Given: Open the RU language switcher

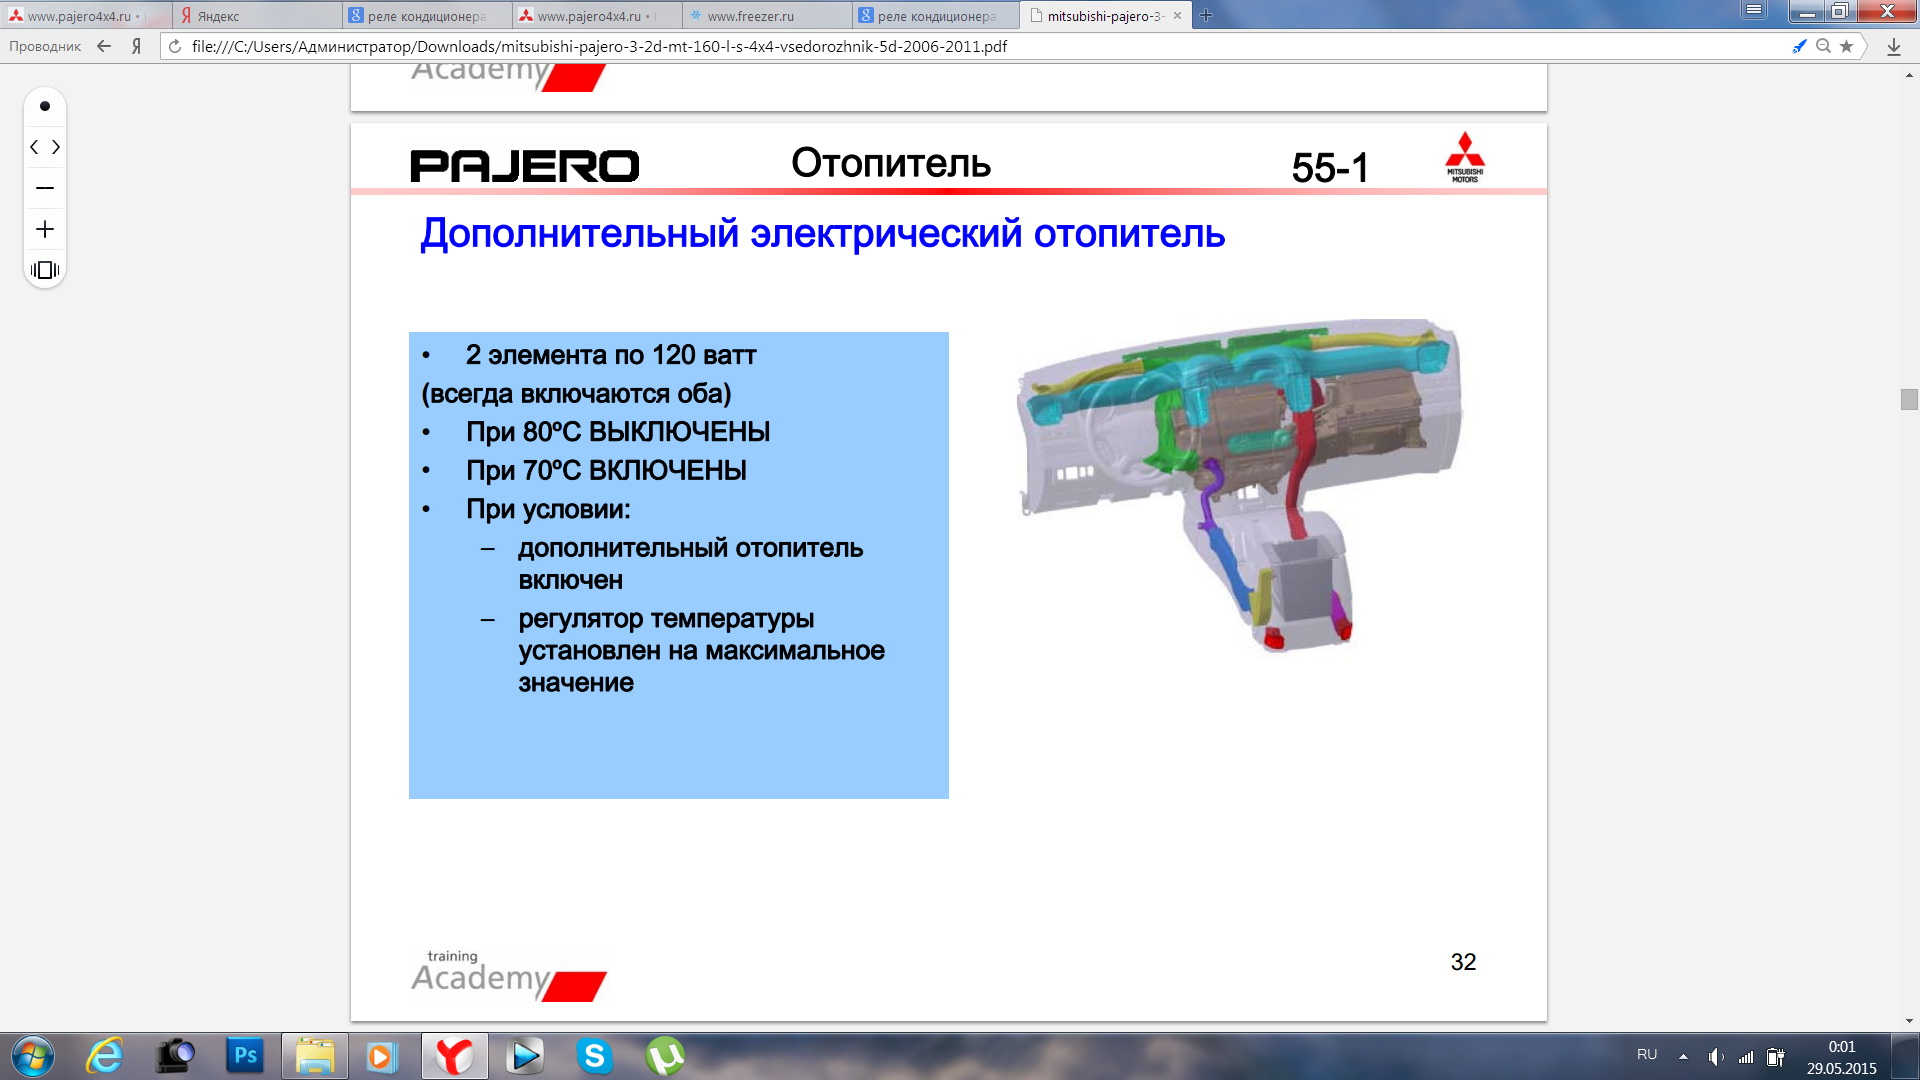Looking at the screenshot, I should [x=1647, y=1055].
